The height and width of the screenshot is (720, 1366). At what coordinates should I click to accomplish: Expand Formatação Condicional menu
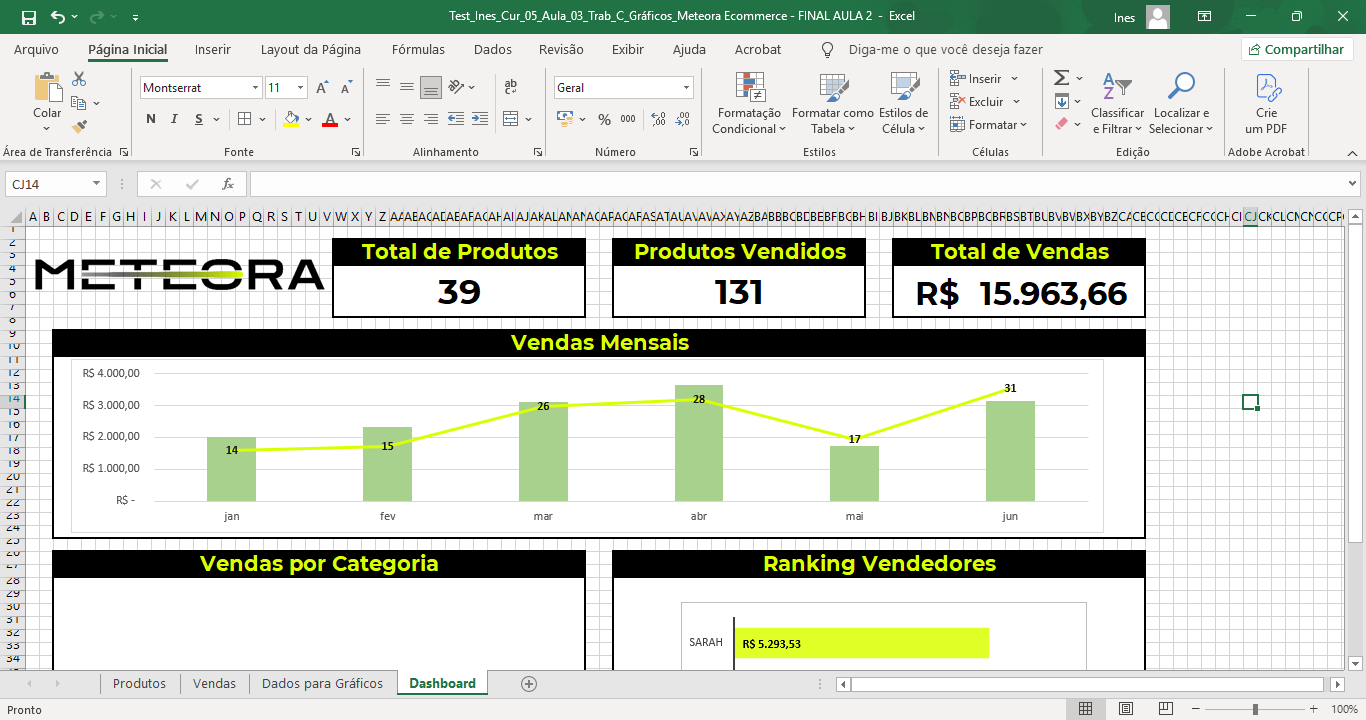pyautogui.click(x=747, y=104)
